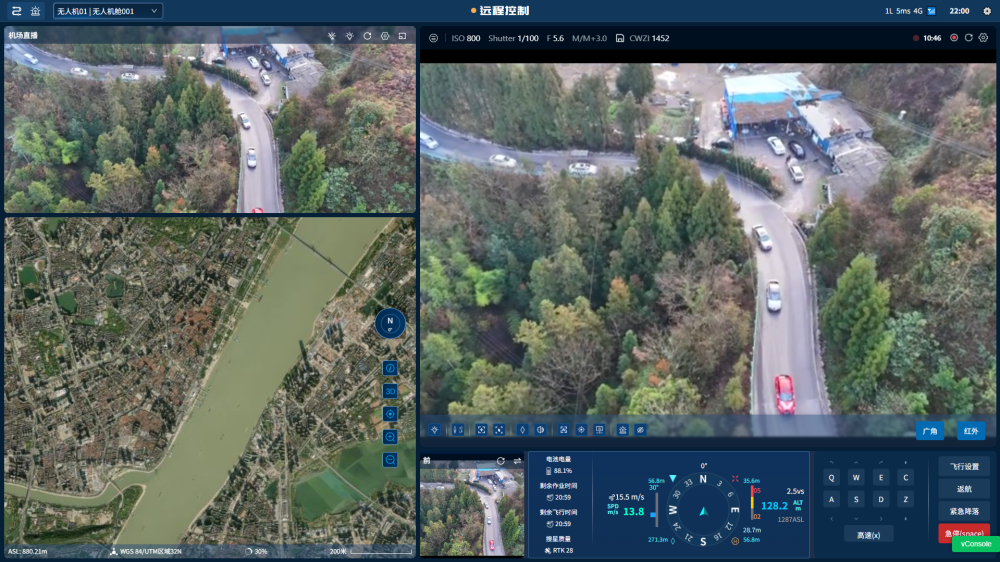Refresh the main camera feed
Viewport: 1000px width, 562px height.
coord(969,38)
